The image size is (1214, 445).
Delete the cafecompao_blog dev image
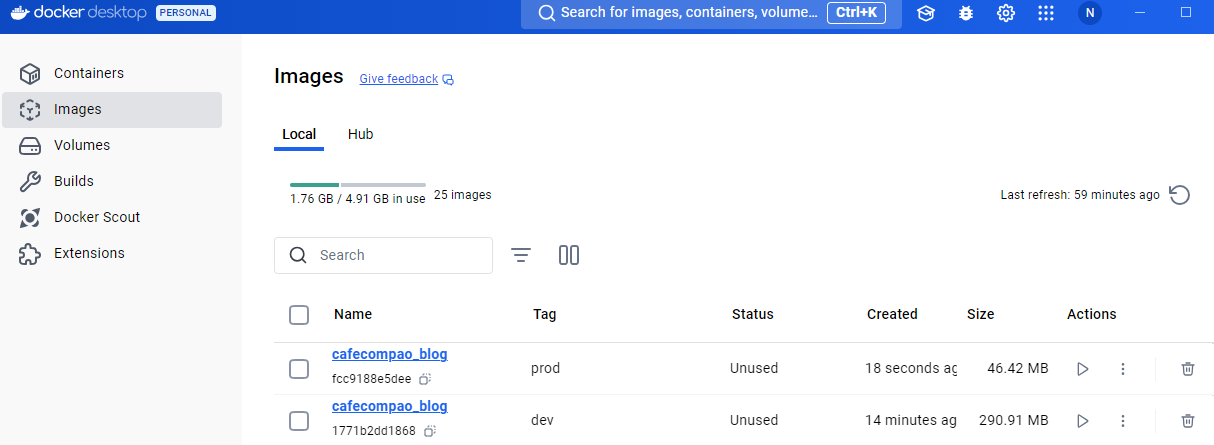(1188, 421)
